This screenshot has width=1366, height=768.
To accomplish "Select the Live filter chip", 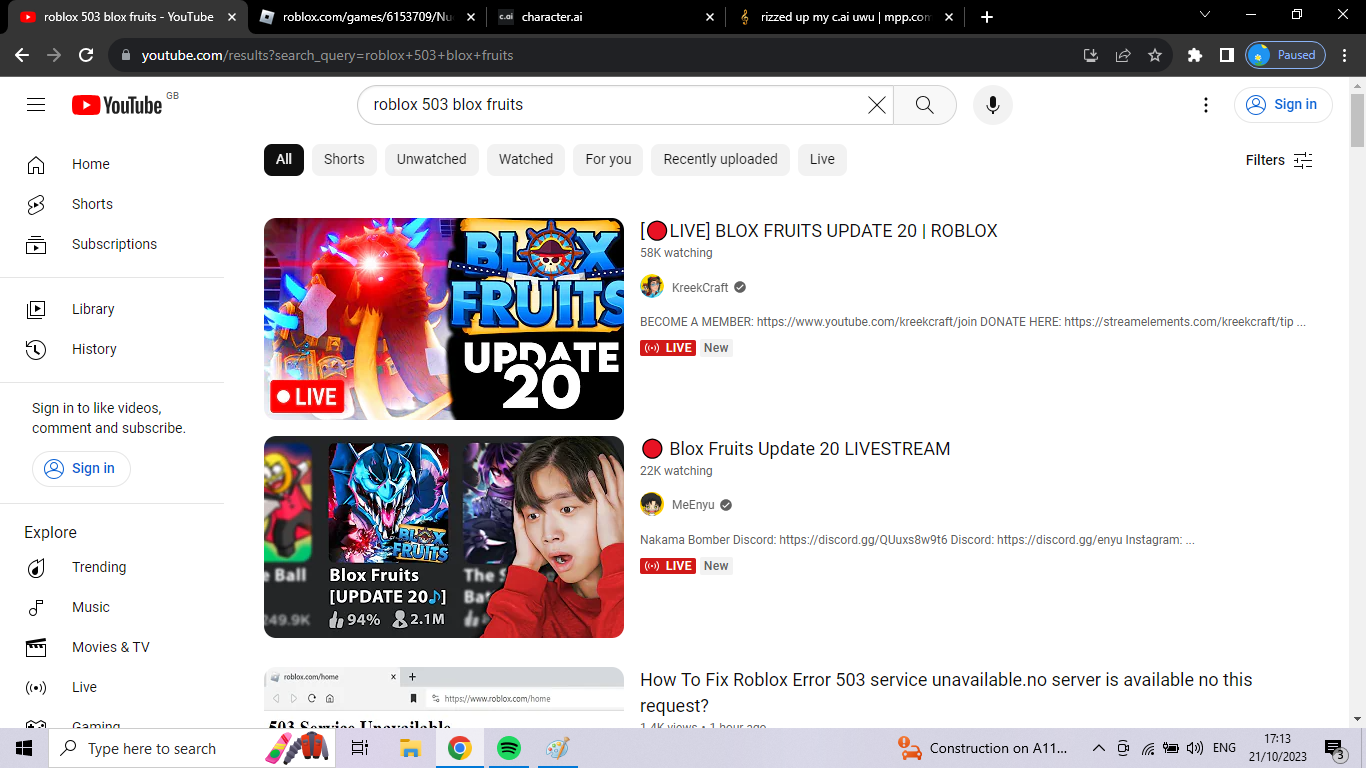I will (x=822, y=159).
